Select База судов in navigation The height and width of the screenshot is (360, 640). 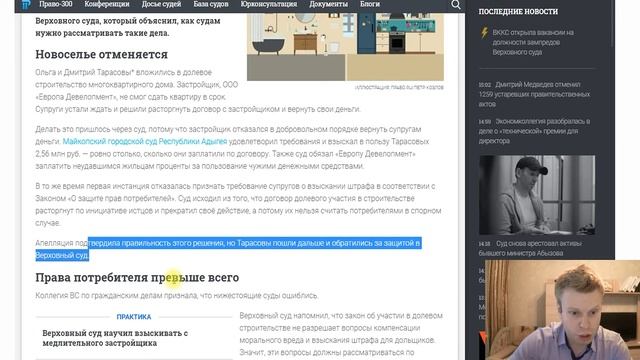(211, 4)
